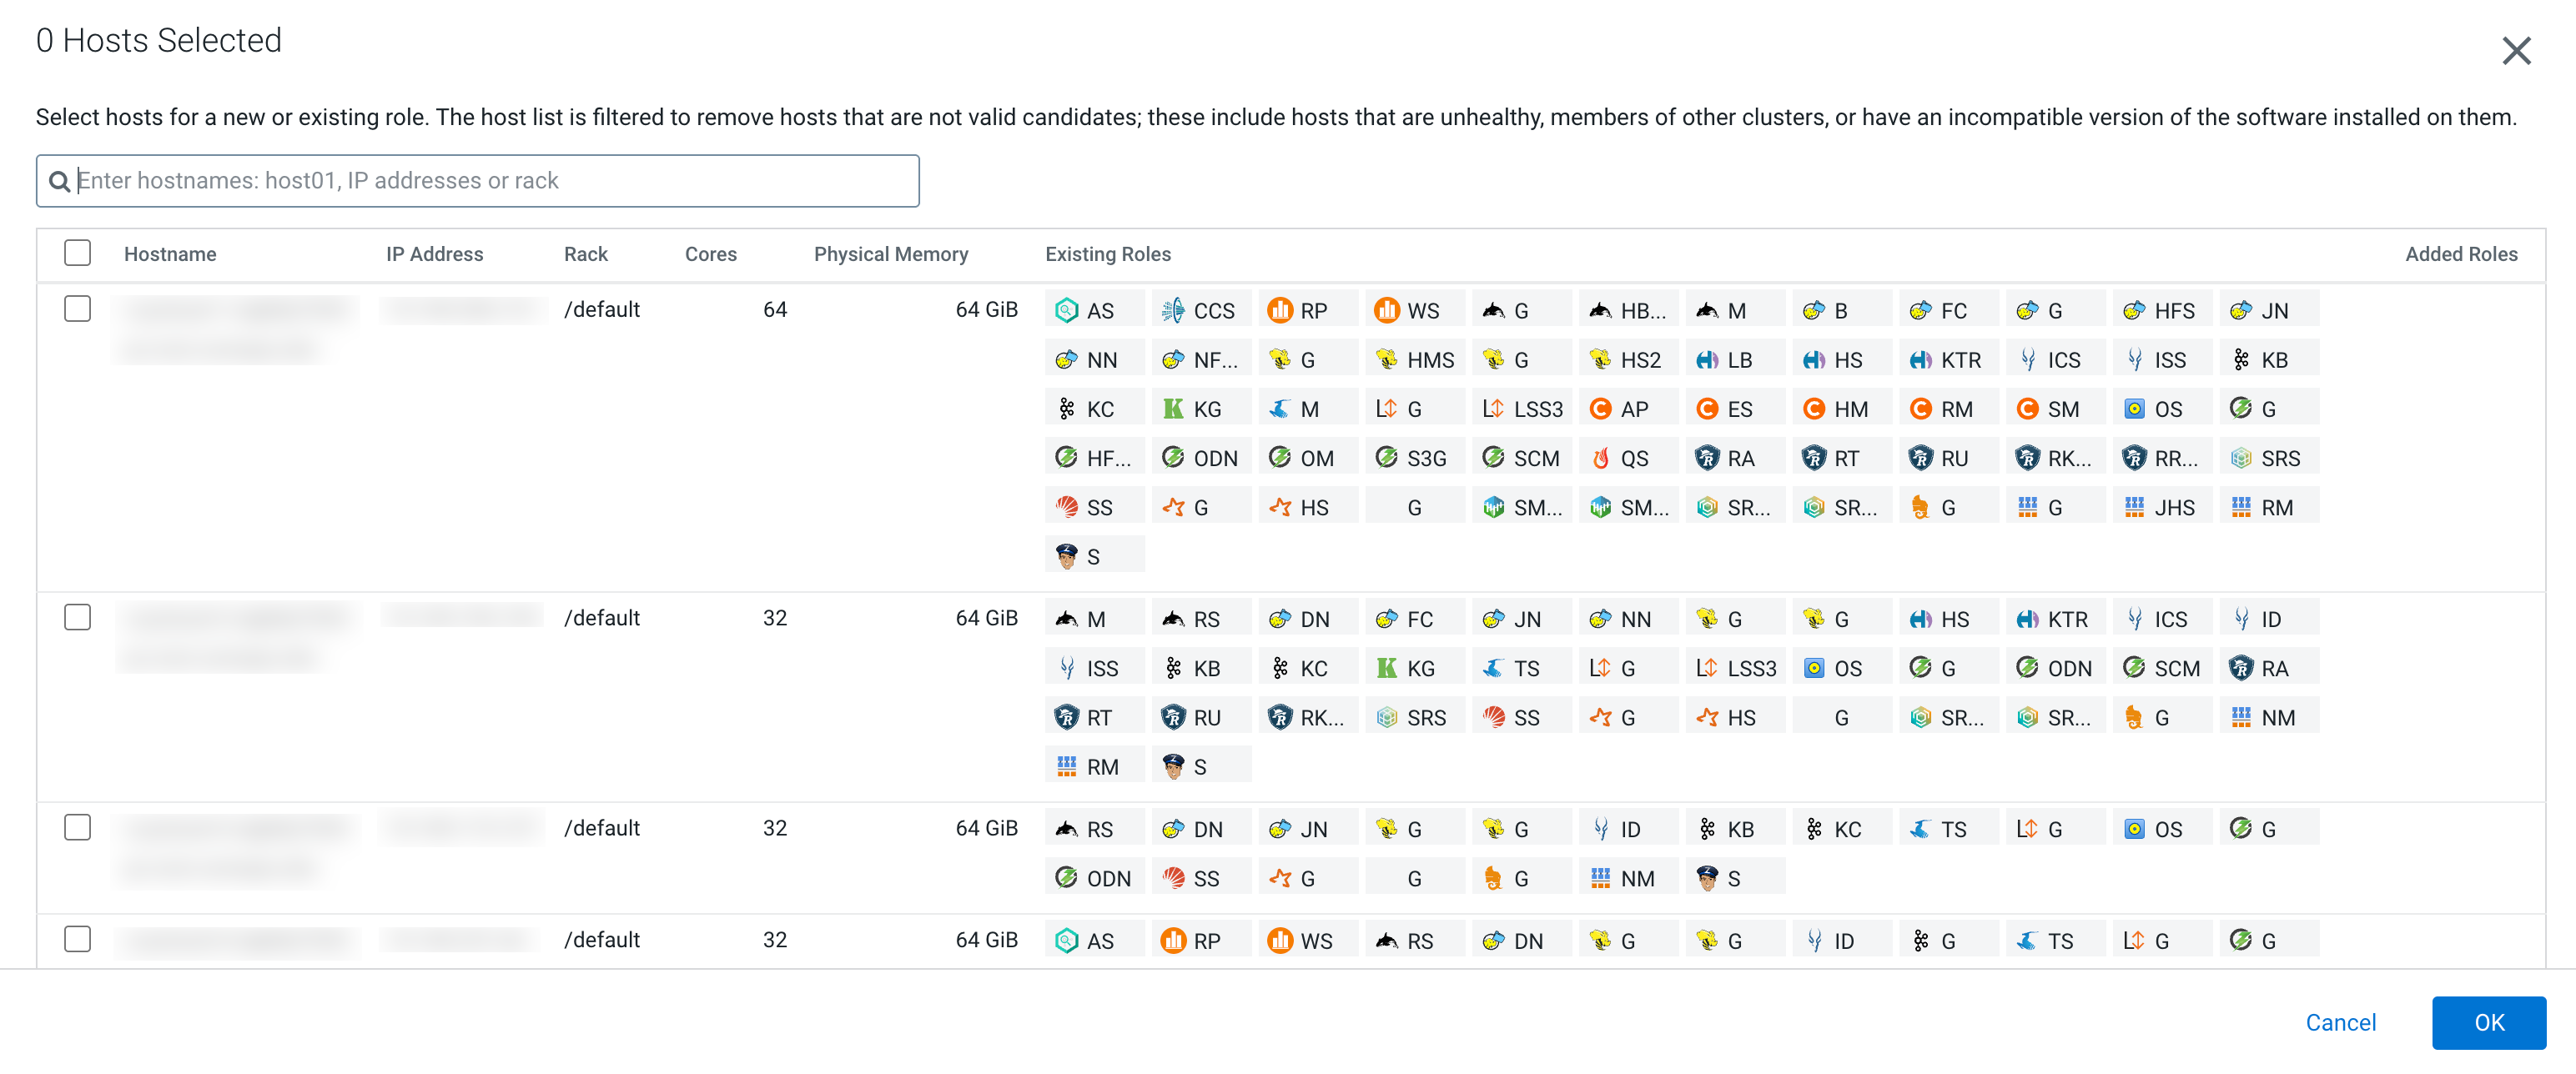Click the JHS YARN role icon
This screenshot has width=2576, height=1074.
2134,507
